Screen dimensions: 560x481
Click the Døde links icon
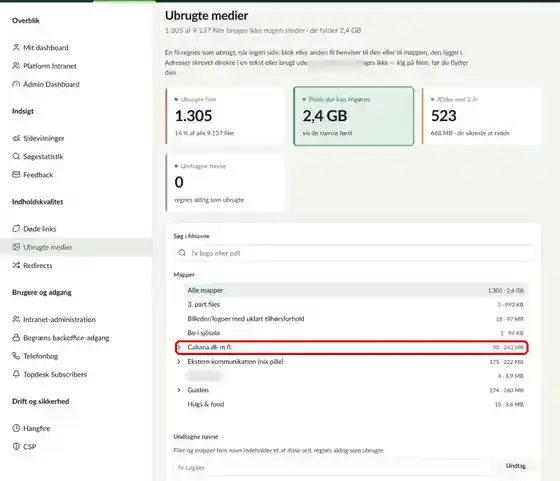point(16,229)
